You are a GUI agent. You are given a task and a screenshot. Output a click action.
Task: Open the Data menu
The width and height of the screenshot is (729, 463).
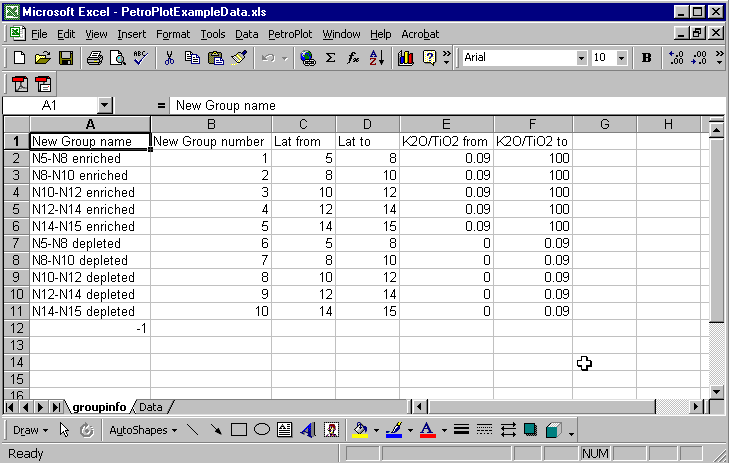coord(246,34)
